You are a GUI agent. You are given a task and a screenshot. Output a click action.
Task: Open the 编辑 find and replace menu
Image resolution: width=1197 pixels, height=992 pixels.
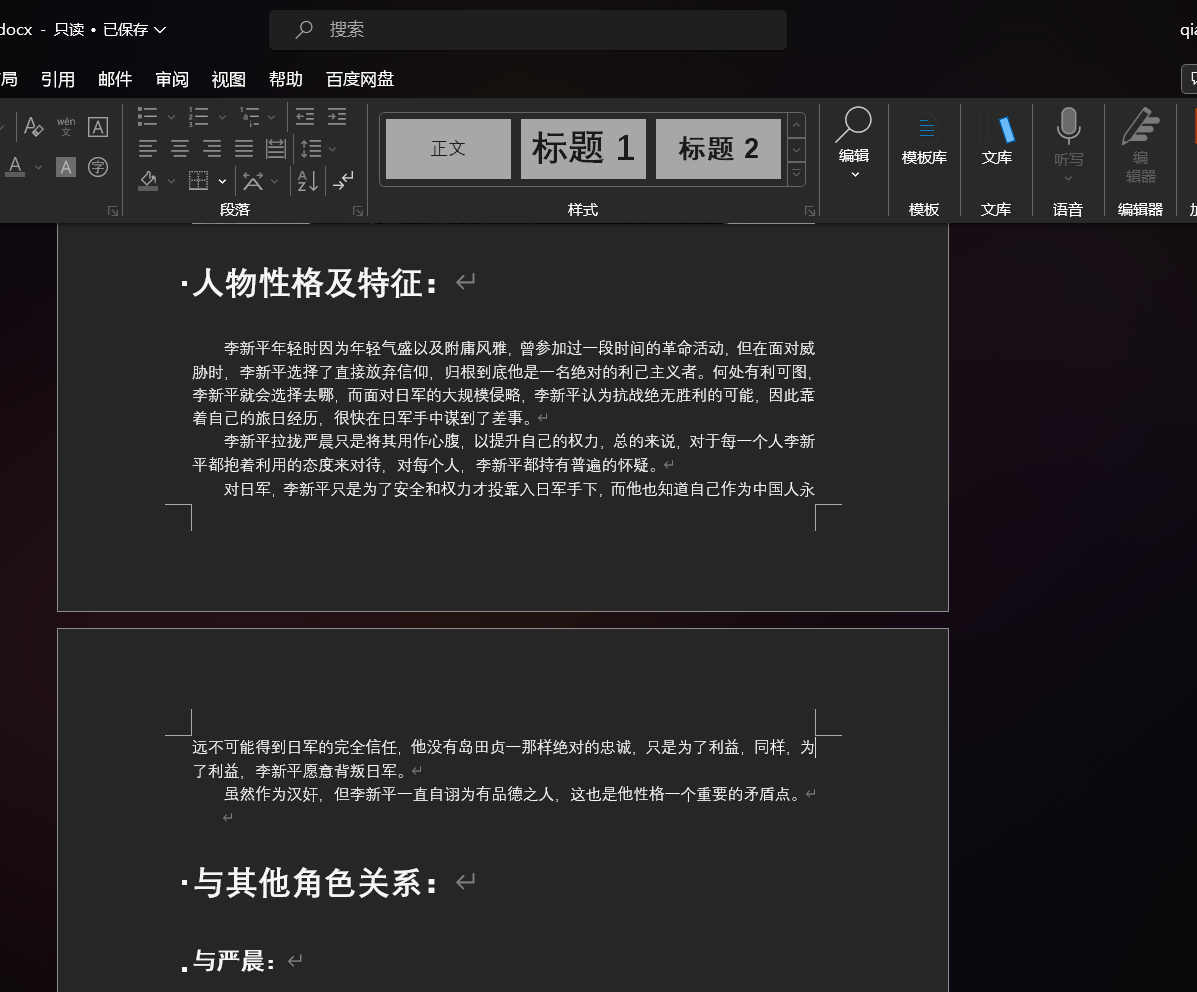(x=853, y=144)
